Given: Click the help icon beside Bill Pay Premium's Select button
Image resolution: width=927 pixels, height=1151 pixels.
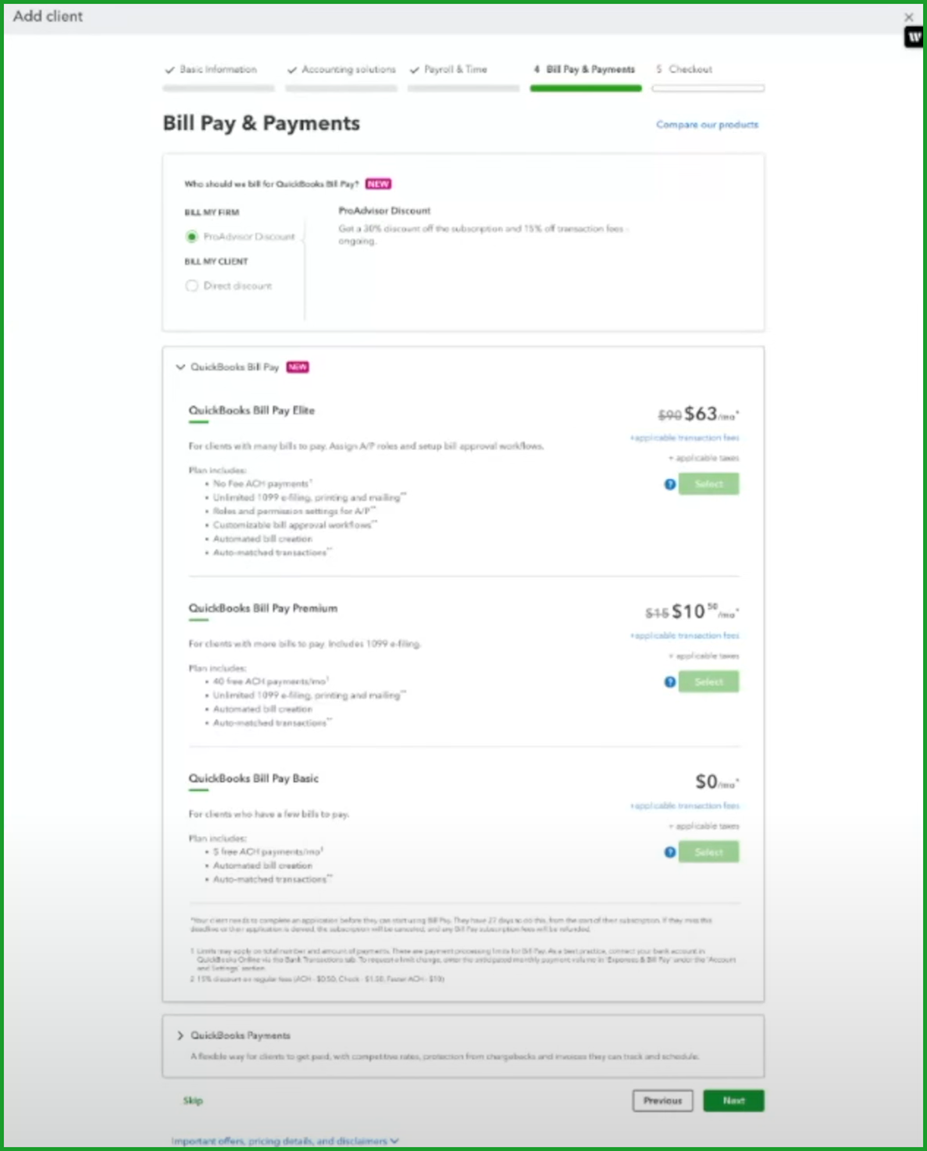Looking at the screenshot, I should click(669, 682).
